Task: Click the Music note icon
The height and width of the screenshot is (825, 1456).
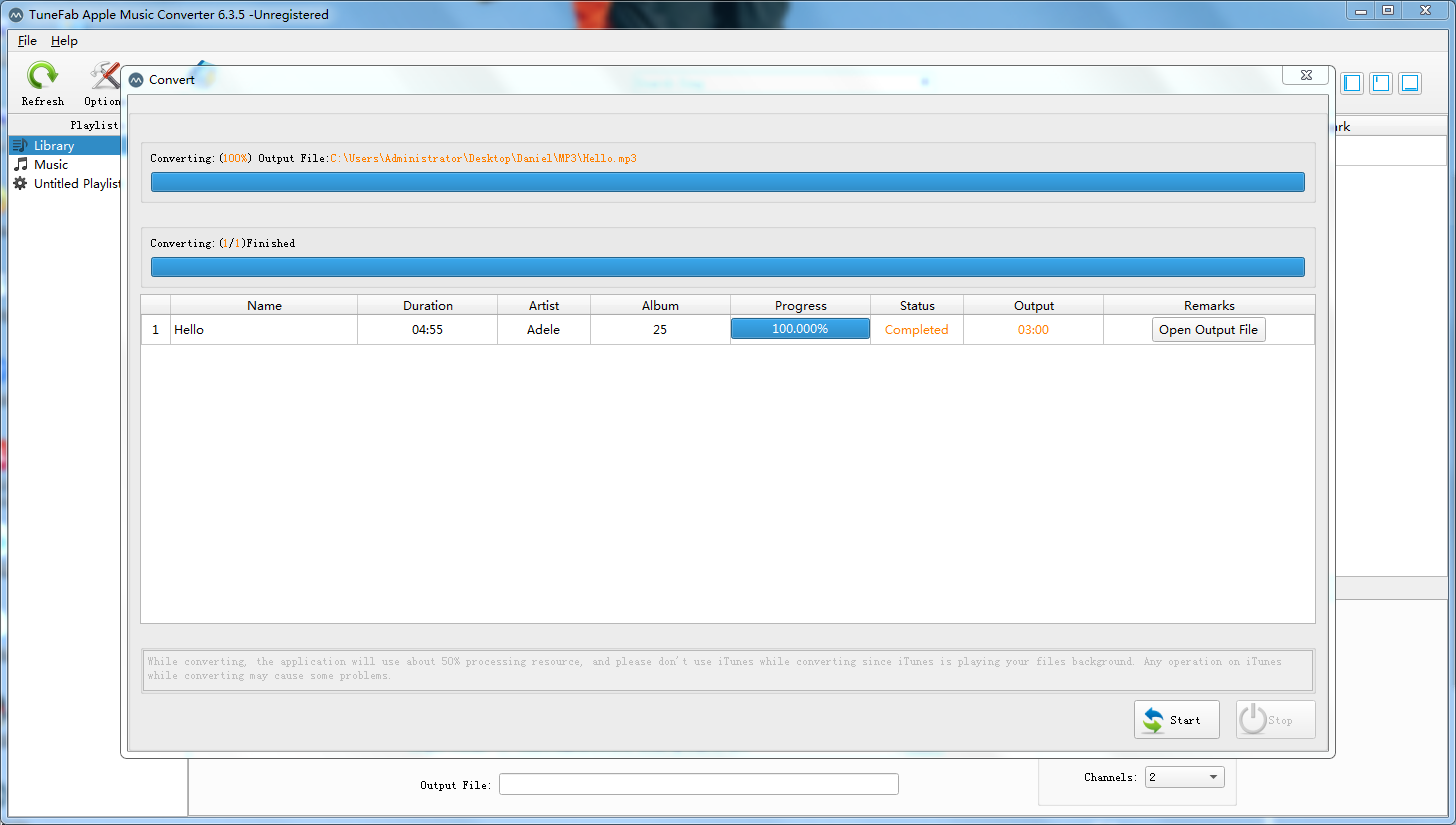Action: [x=20, y=164]
